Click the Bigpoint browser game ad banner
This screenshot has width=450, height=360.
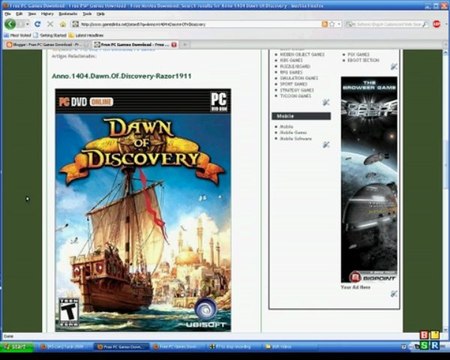click(x=369, y=180)
